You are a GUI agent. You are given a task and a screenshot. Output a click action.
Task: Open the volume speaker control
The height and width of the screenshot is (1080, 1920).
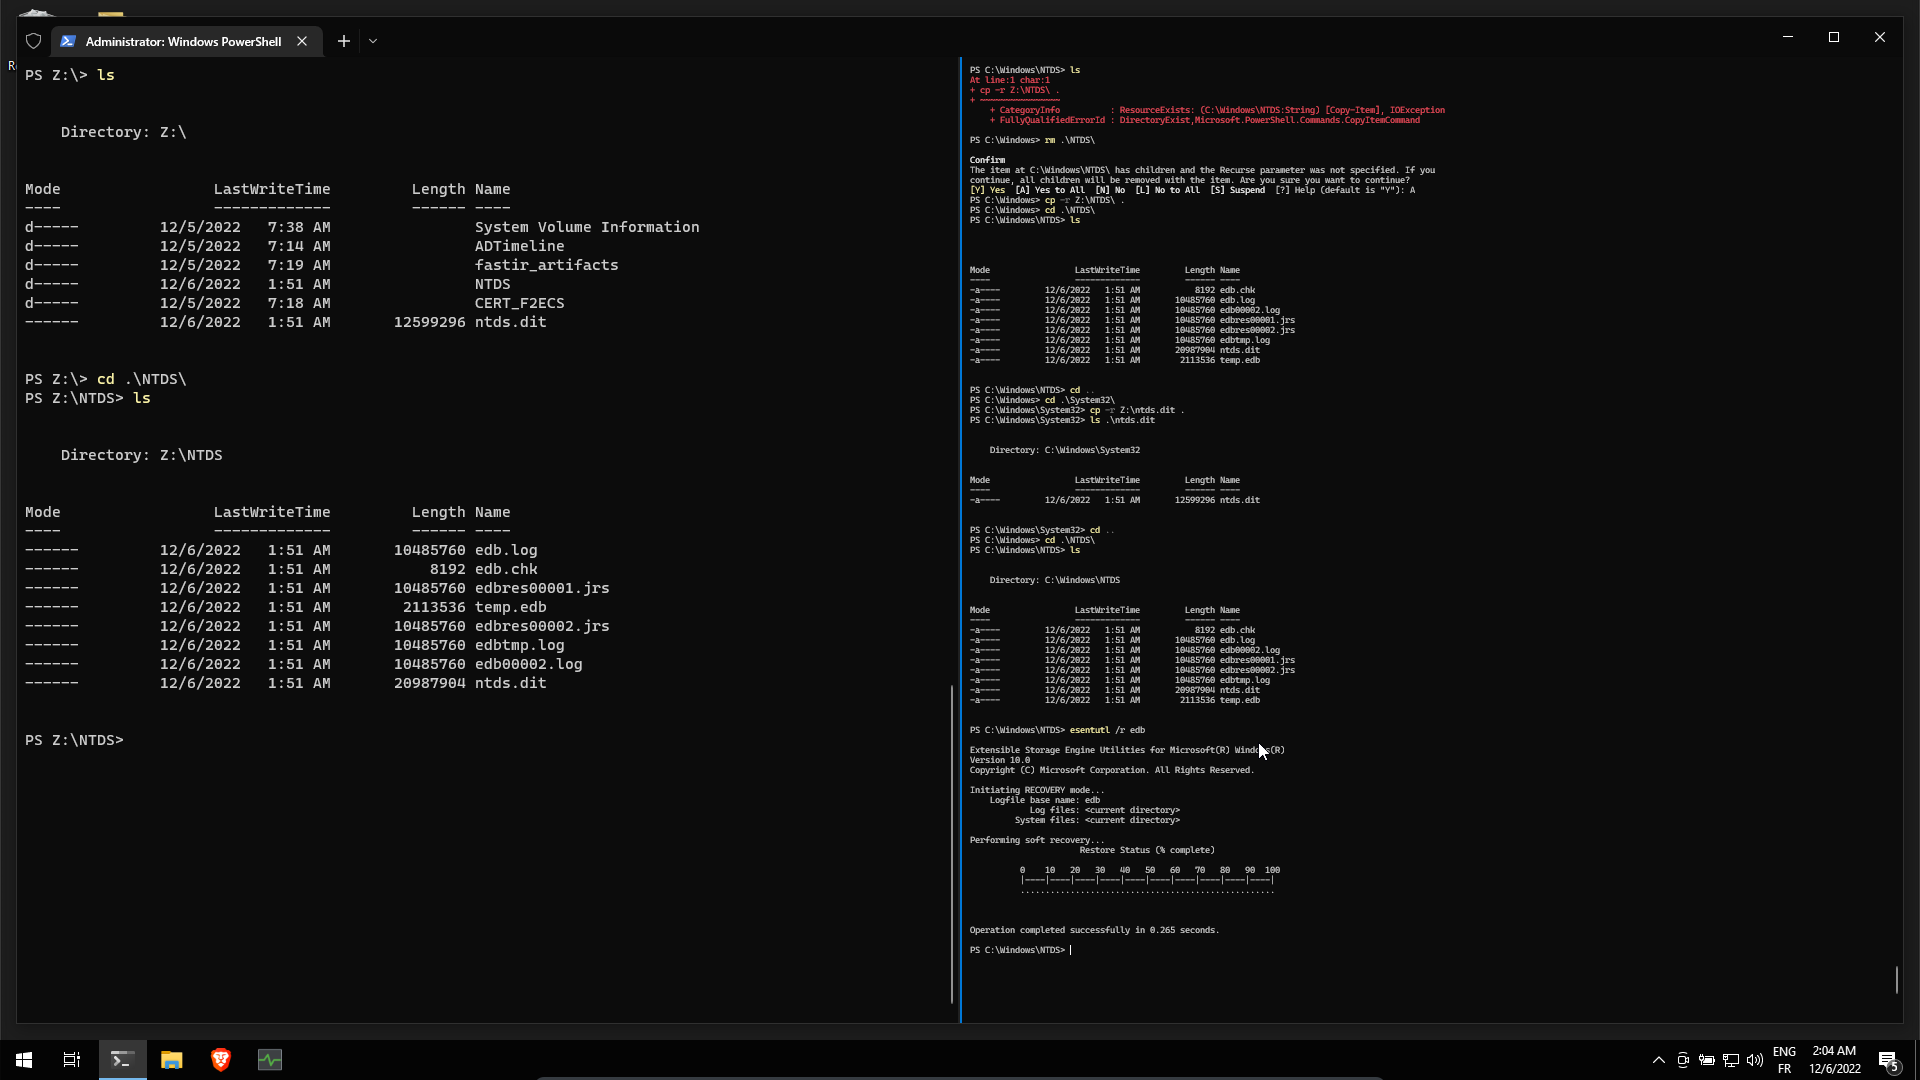pos(1755,1060)
